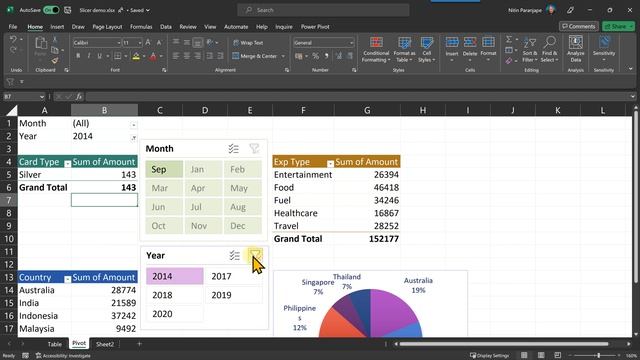Click the Percent Style icon

point(316,56)
